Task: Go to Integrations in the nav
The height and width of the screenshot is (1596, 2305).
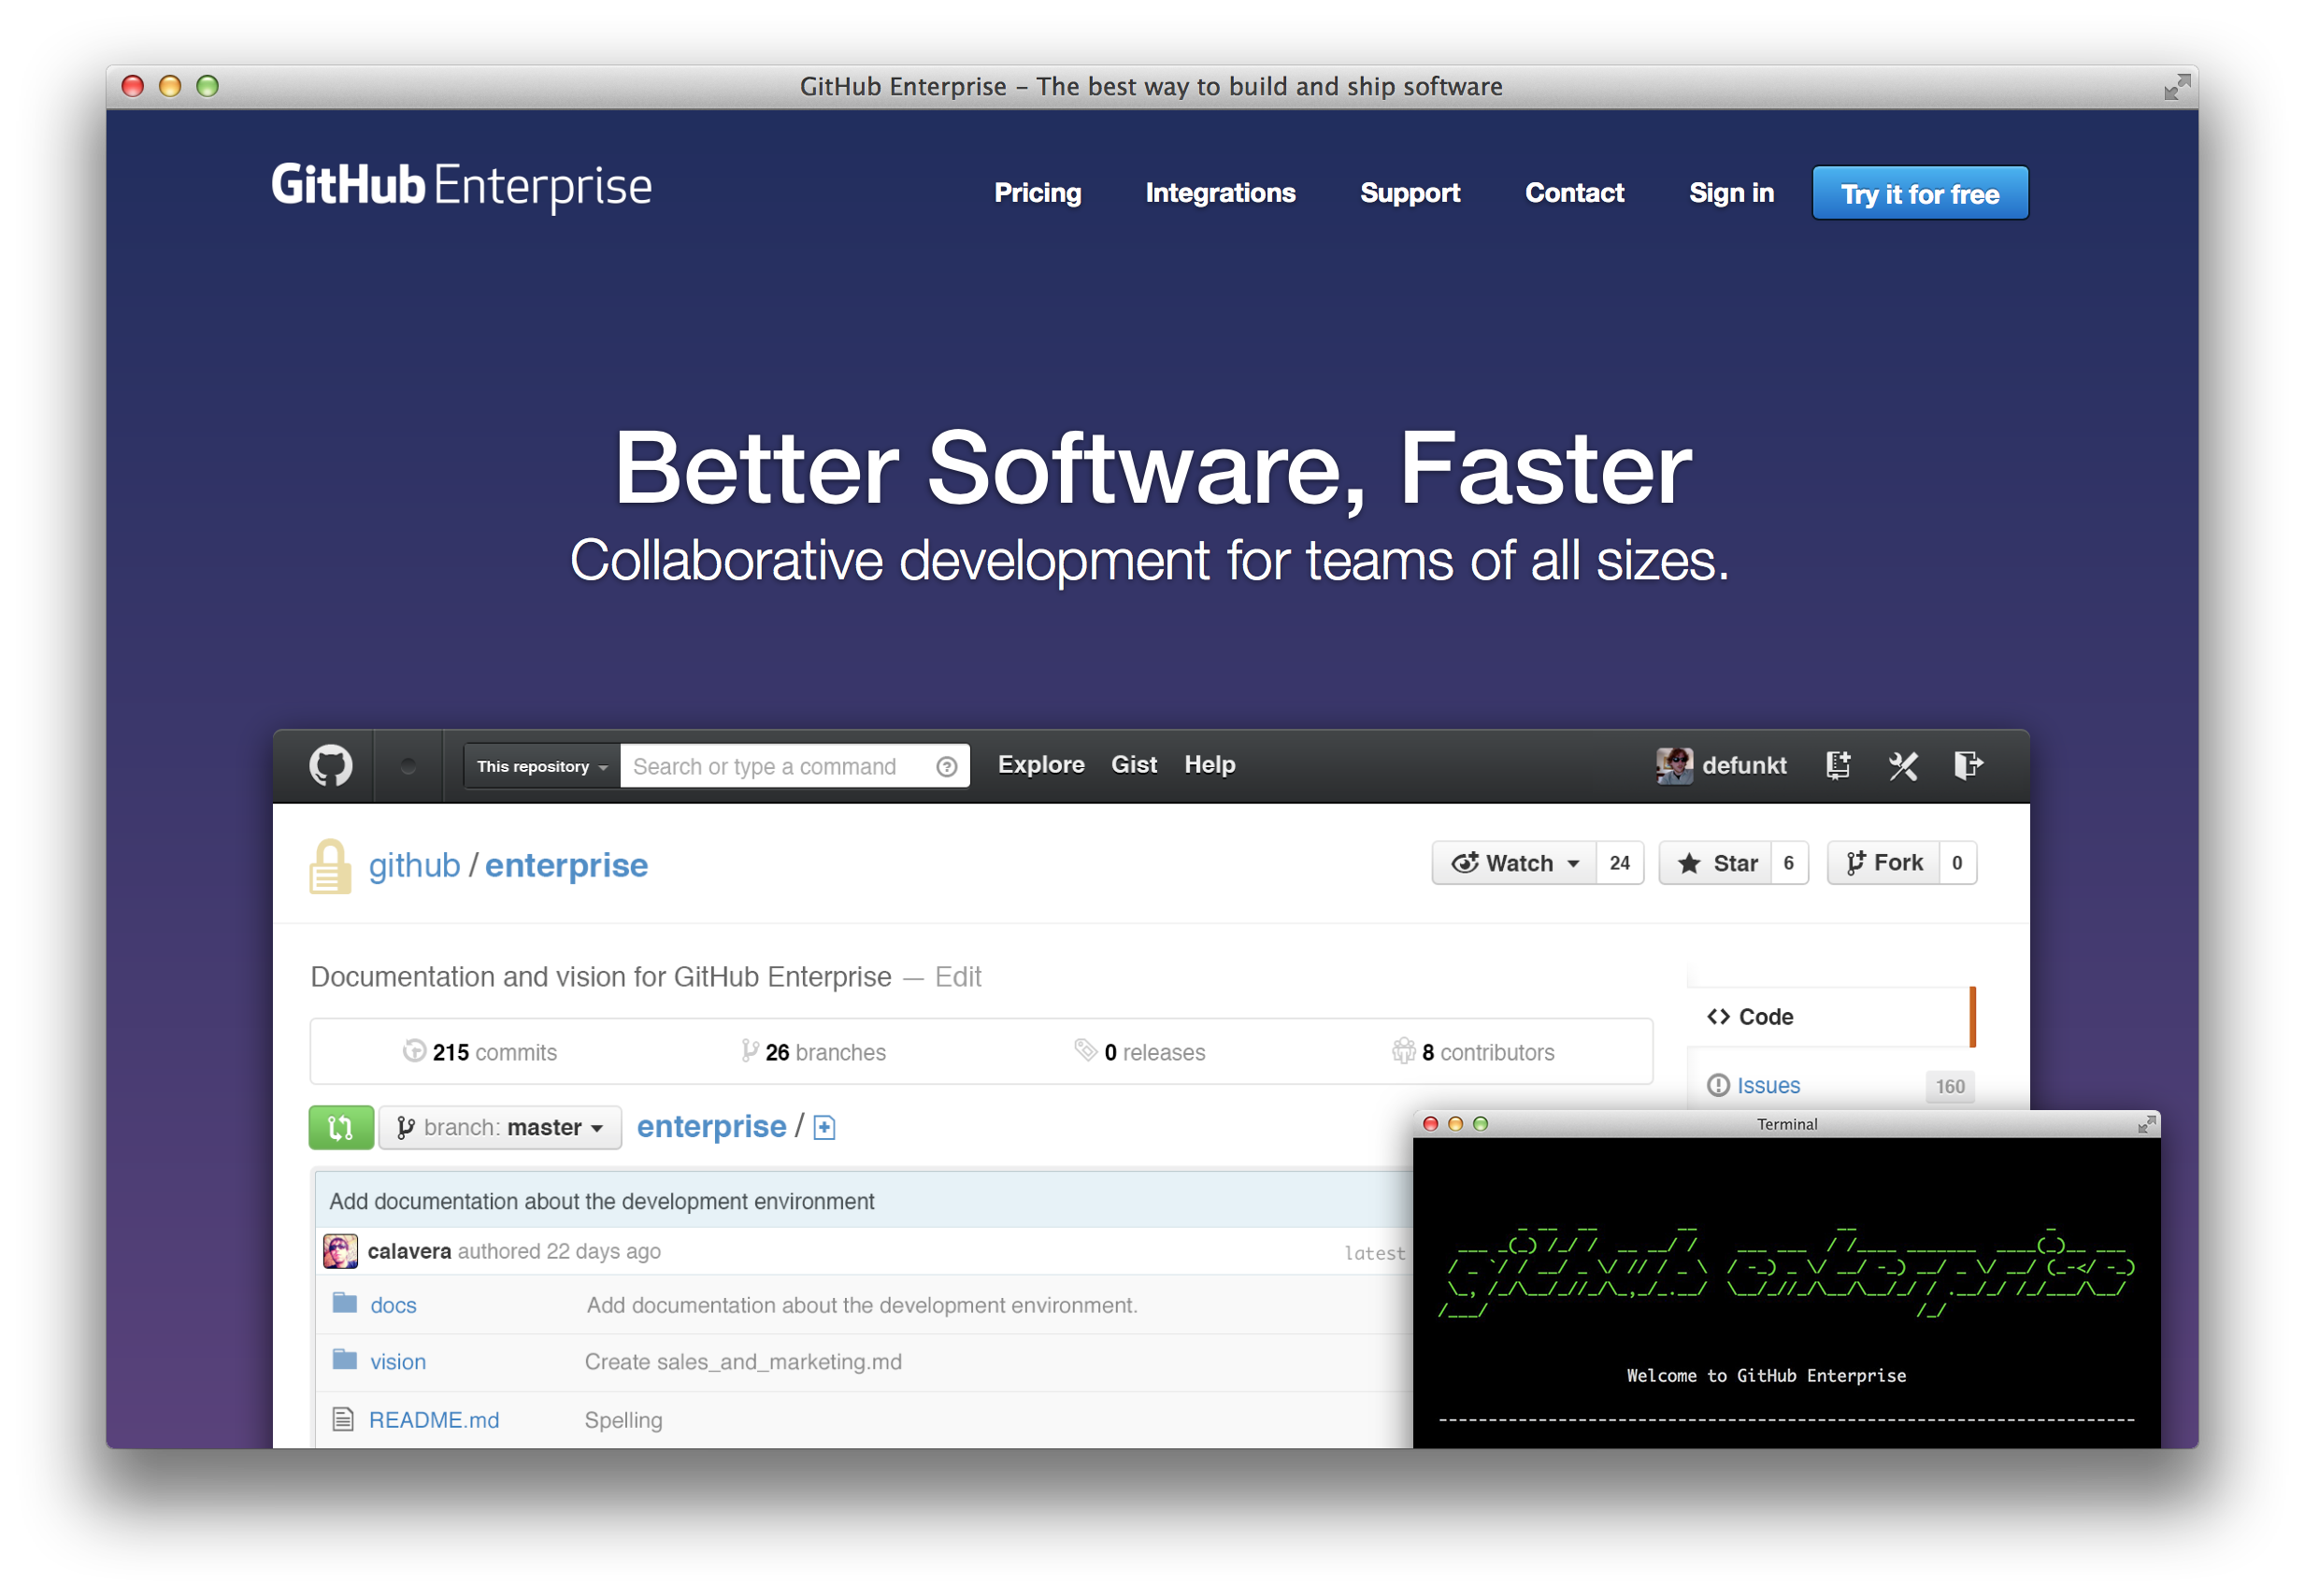Action: click(1220, 193)
